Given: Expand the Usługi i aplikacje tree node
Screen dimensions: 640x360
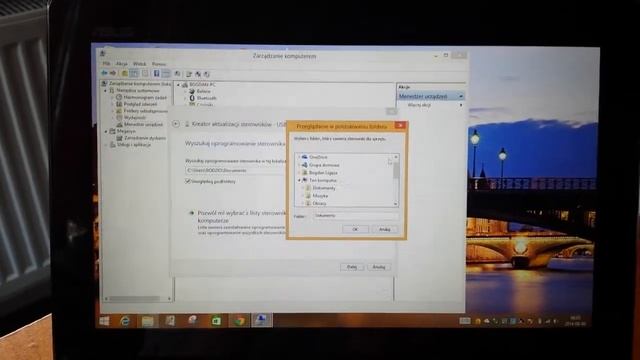Looking at the screenshot, I should (x=106, y=144).
